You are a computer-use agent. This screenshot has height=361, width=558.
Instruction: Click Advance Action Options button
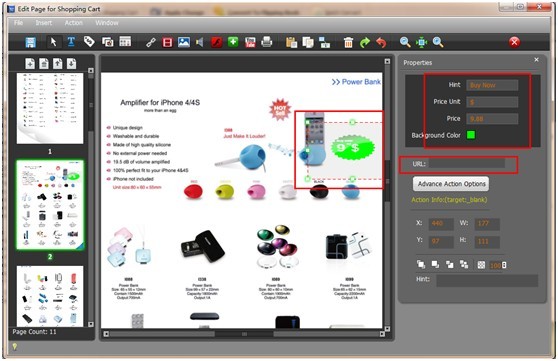pyautogui.click(x=451, y=184)
